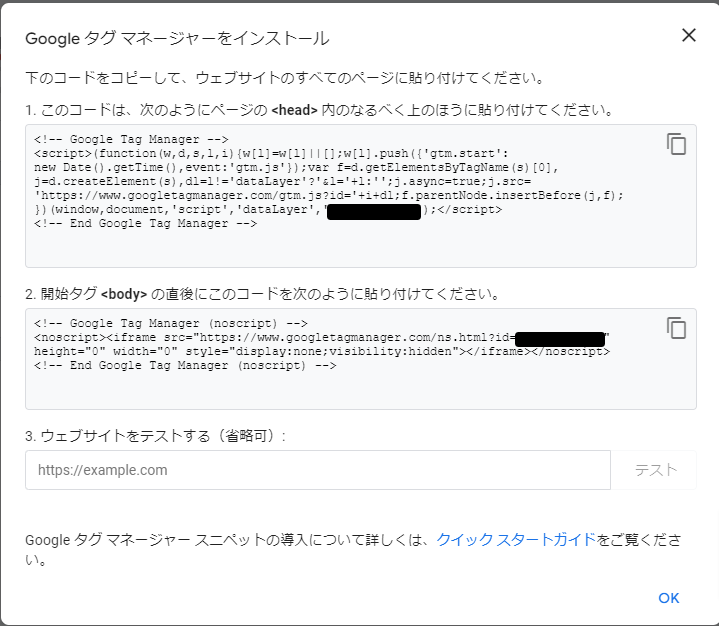719x626 pixels.
Task: Copy the body noscript code snippet
Action: 676,328
